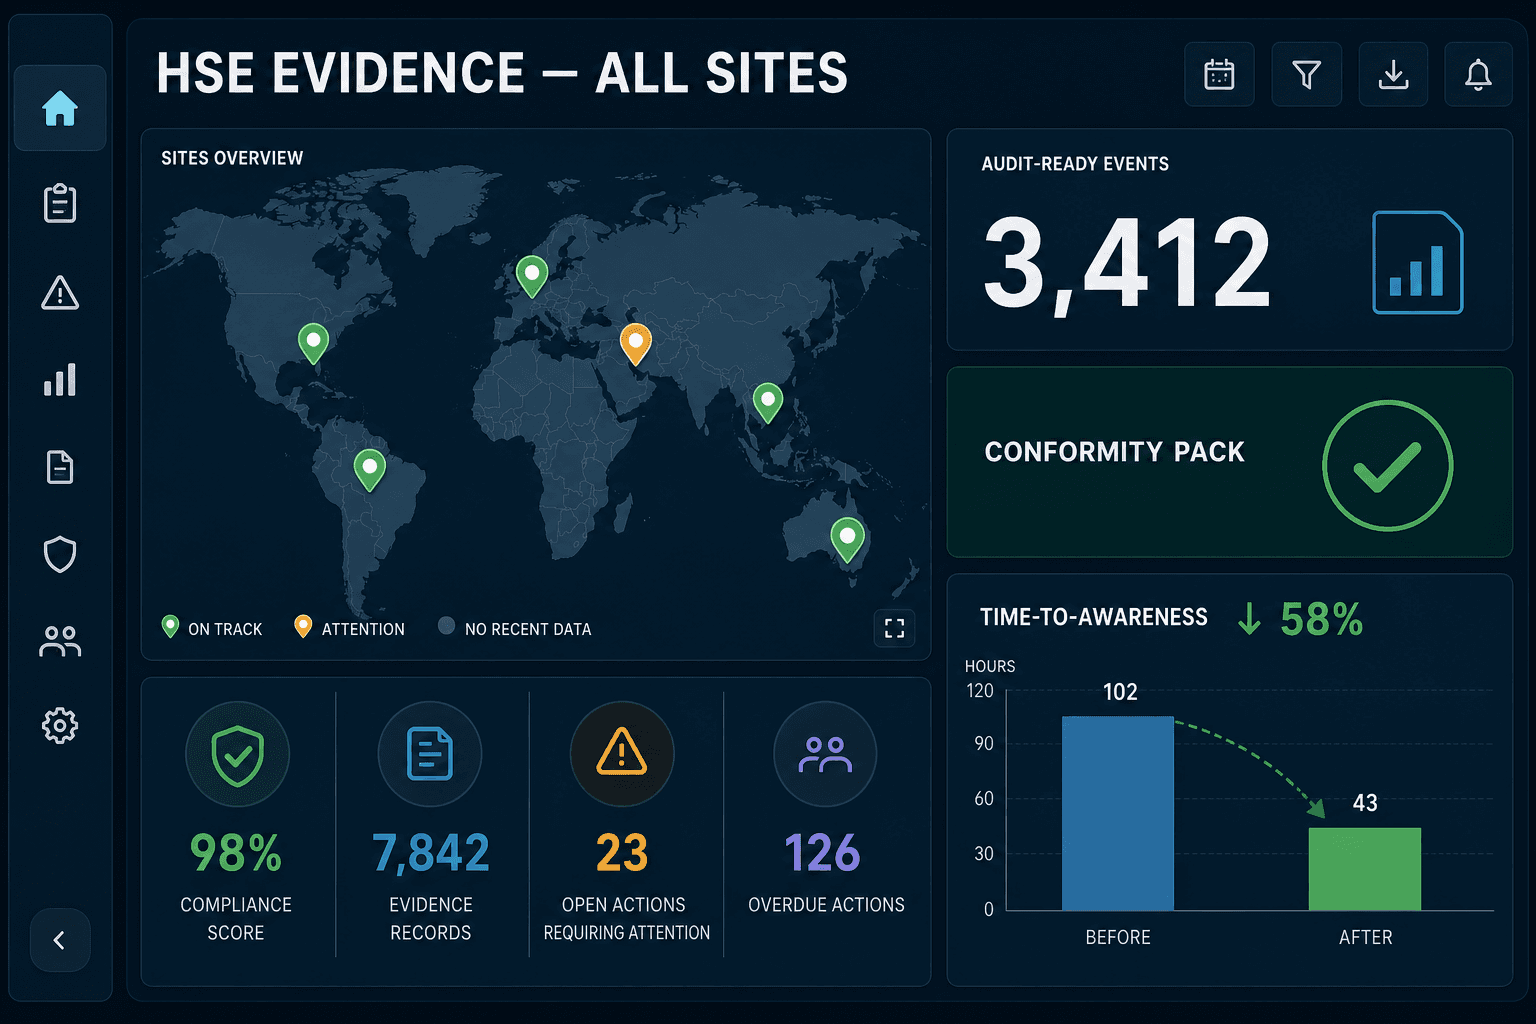The height and width of the screenshot is (1024, 1536).
Task: Click the 102 value above Before bar
Action: pyautogui.click(x=1120, y=692)
